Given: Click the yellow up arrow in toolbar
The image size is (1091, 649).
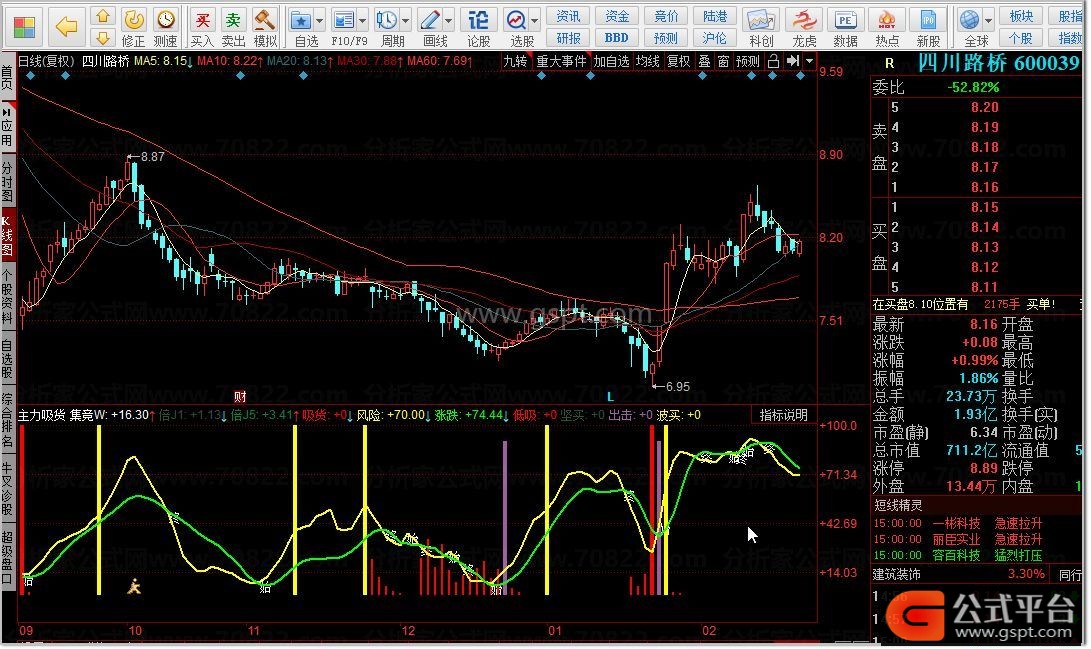Looking at the screenshot, I should coord(103,16).
